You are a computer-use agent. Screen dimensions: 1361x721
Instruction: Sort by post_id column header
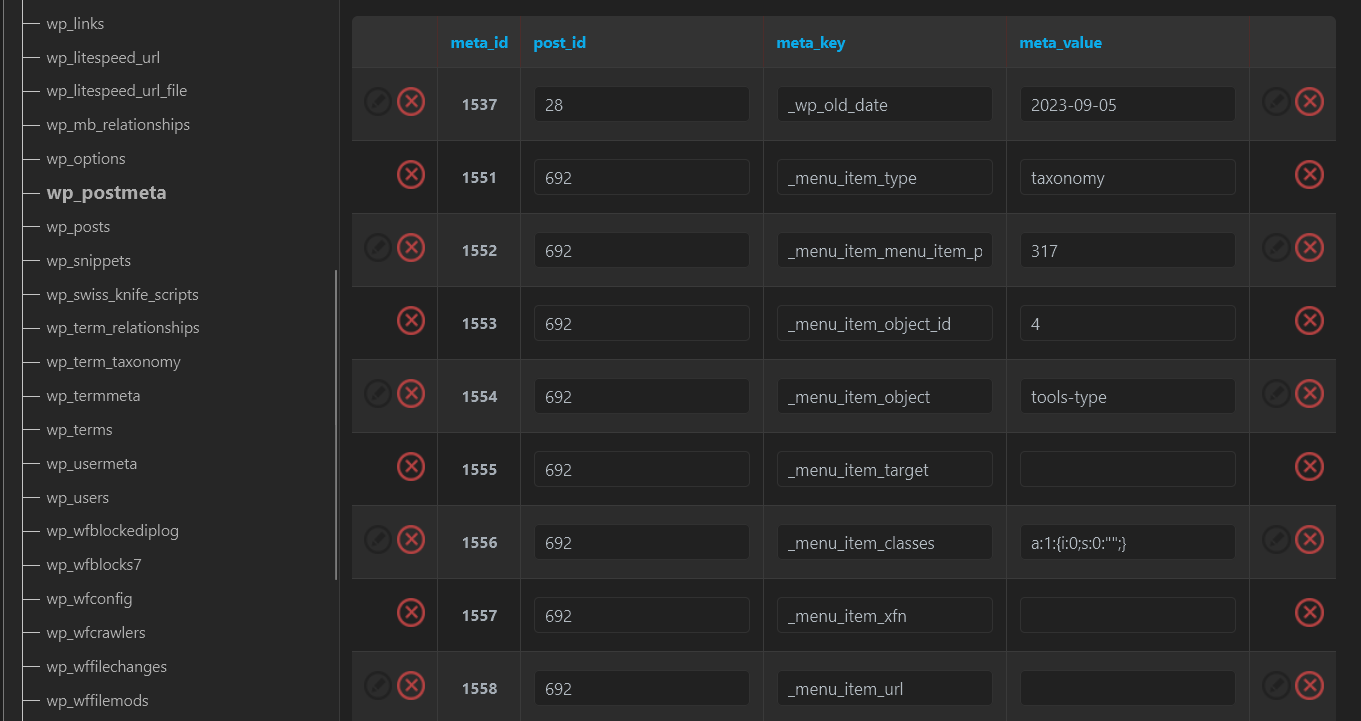pyautogui.click(x=560, y=43)
